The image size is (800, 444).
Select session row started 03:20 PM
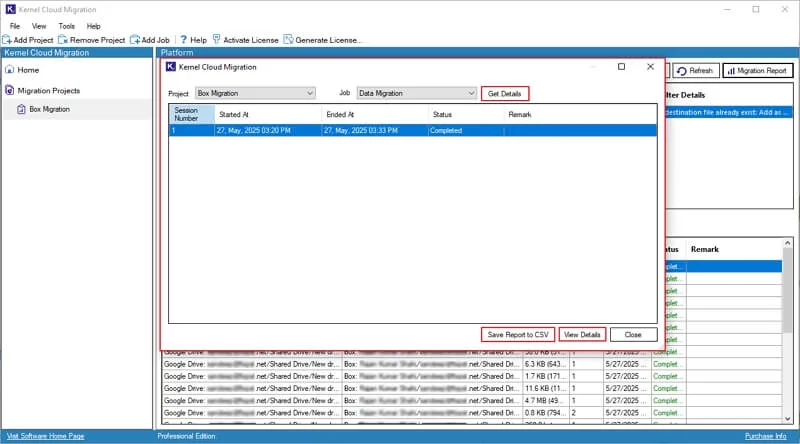click(413, 131)
